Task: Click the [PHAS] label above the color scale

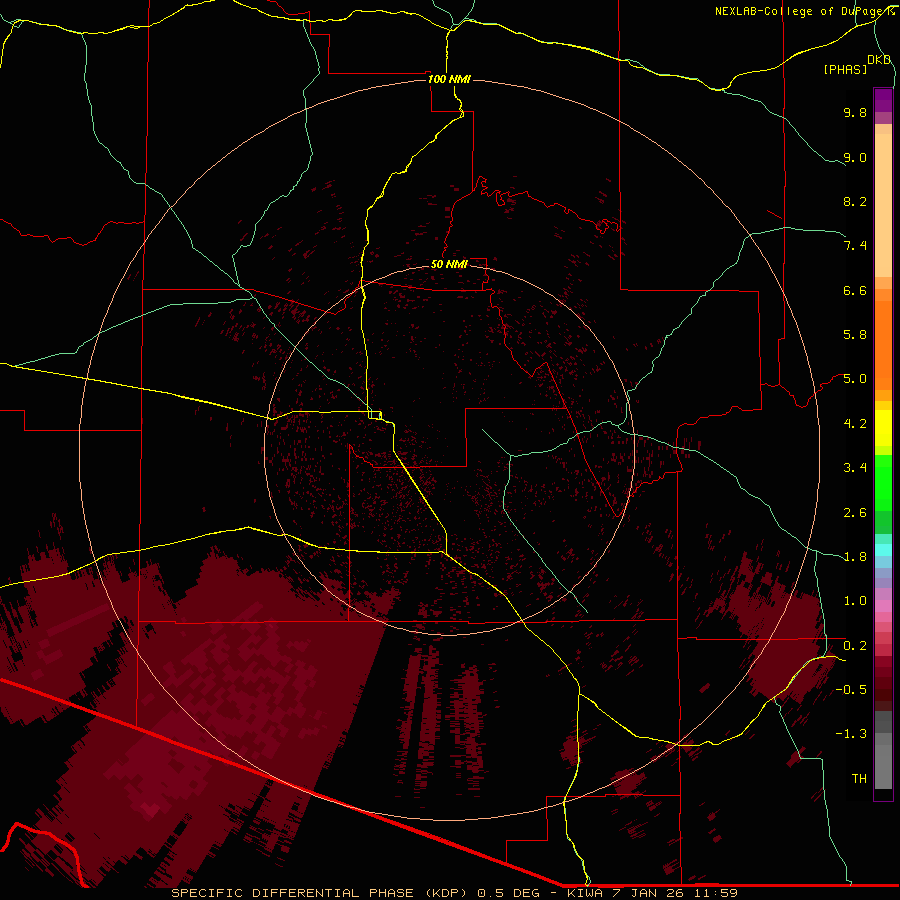Action: (845, 69)
